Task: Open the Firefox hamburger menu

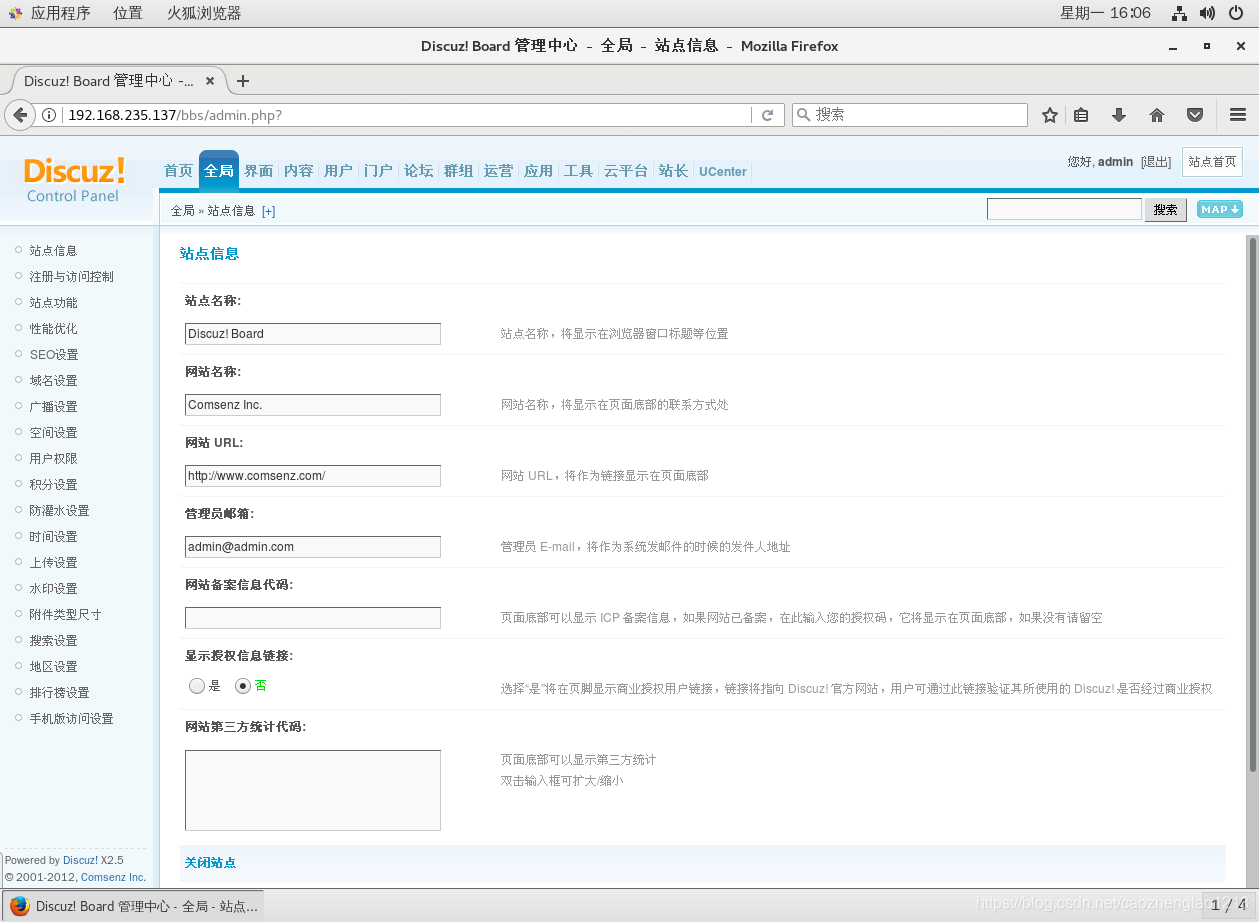Action: 1238,115
